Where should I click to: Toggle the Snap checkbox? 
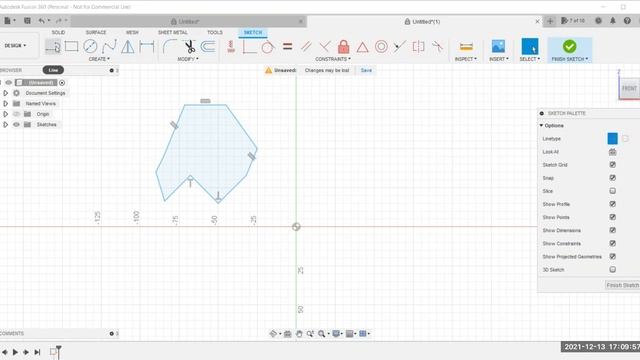[x=612, y=178]
